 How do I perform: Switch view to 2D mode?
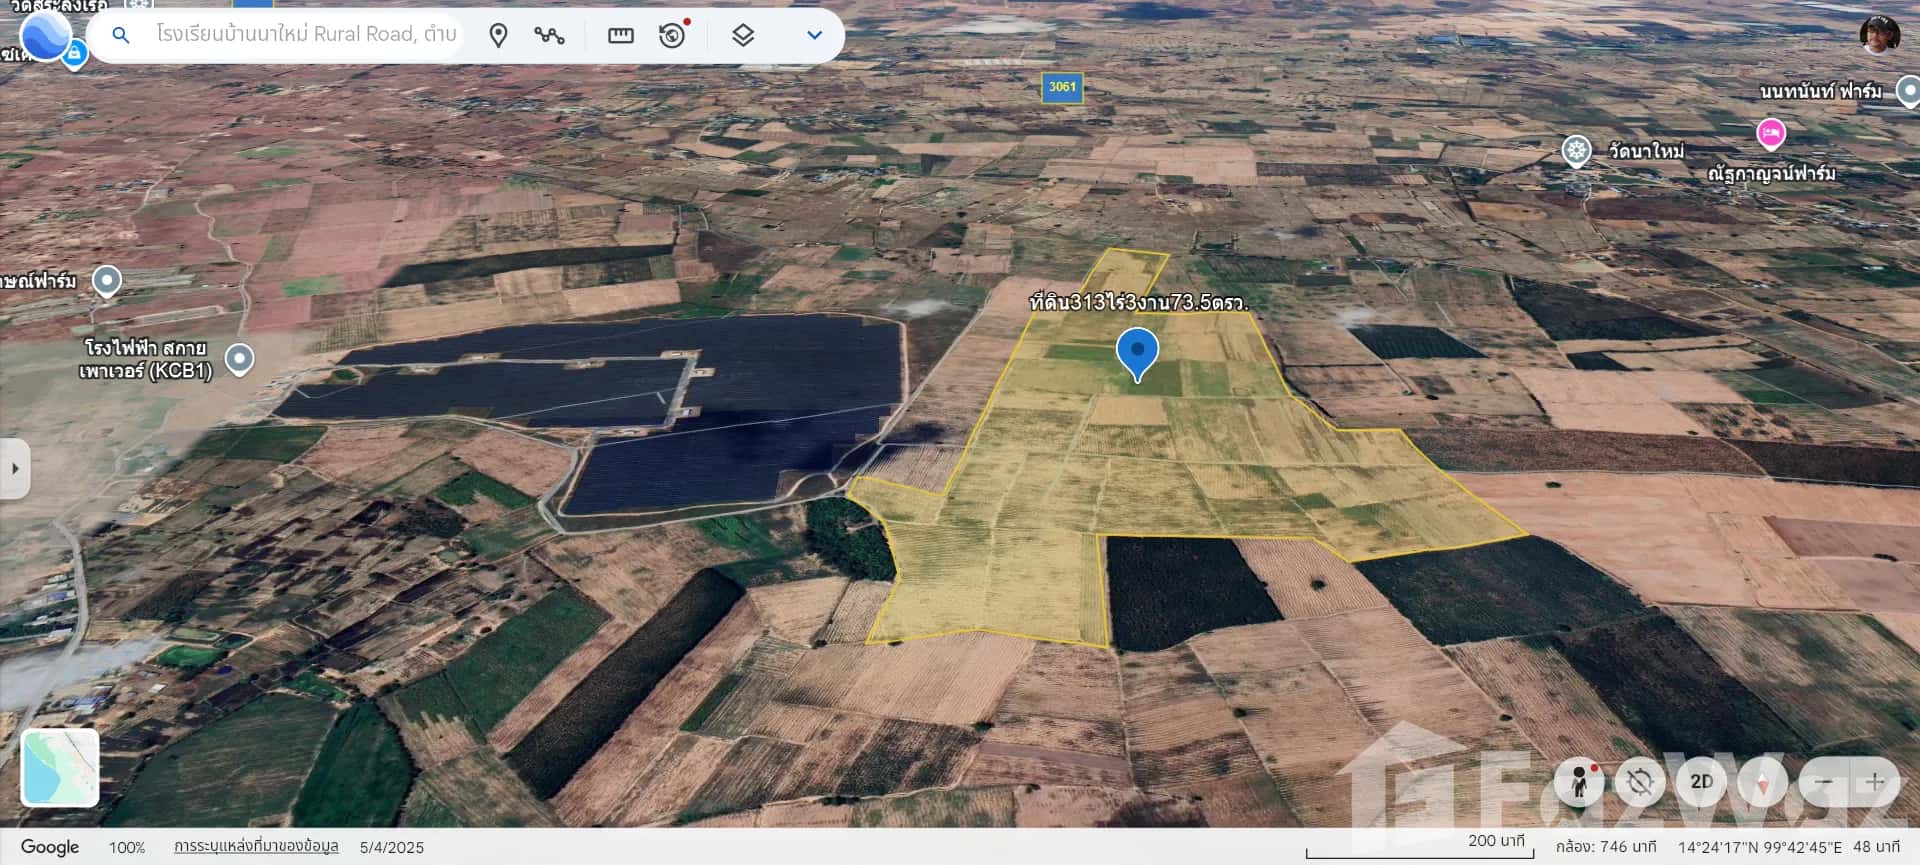pyautogui.click(x=1701, y=782)
